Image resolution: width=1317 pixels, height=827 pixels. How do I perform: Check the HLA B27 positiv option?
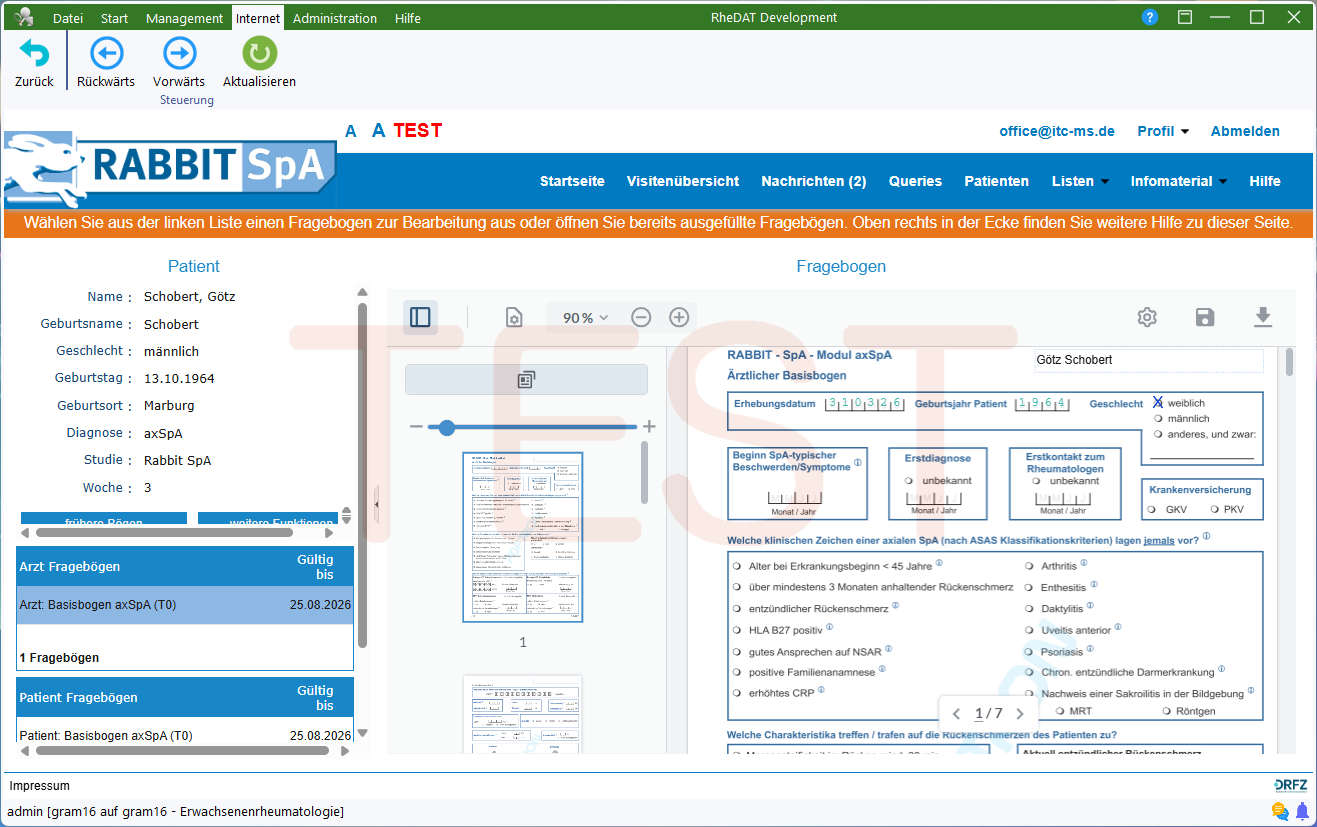pyautogui.click(x=737, y=630)
